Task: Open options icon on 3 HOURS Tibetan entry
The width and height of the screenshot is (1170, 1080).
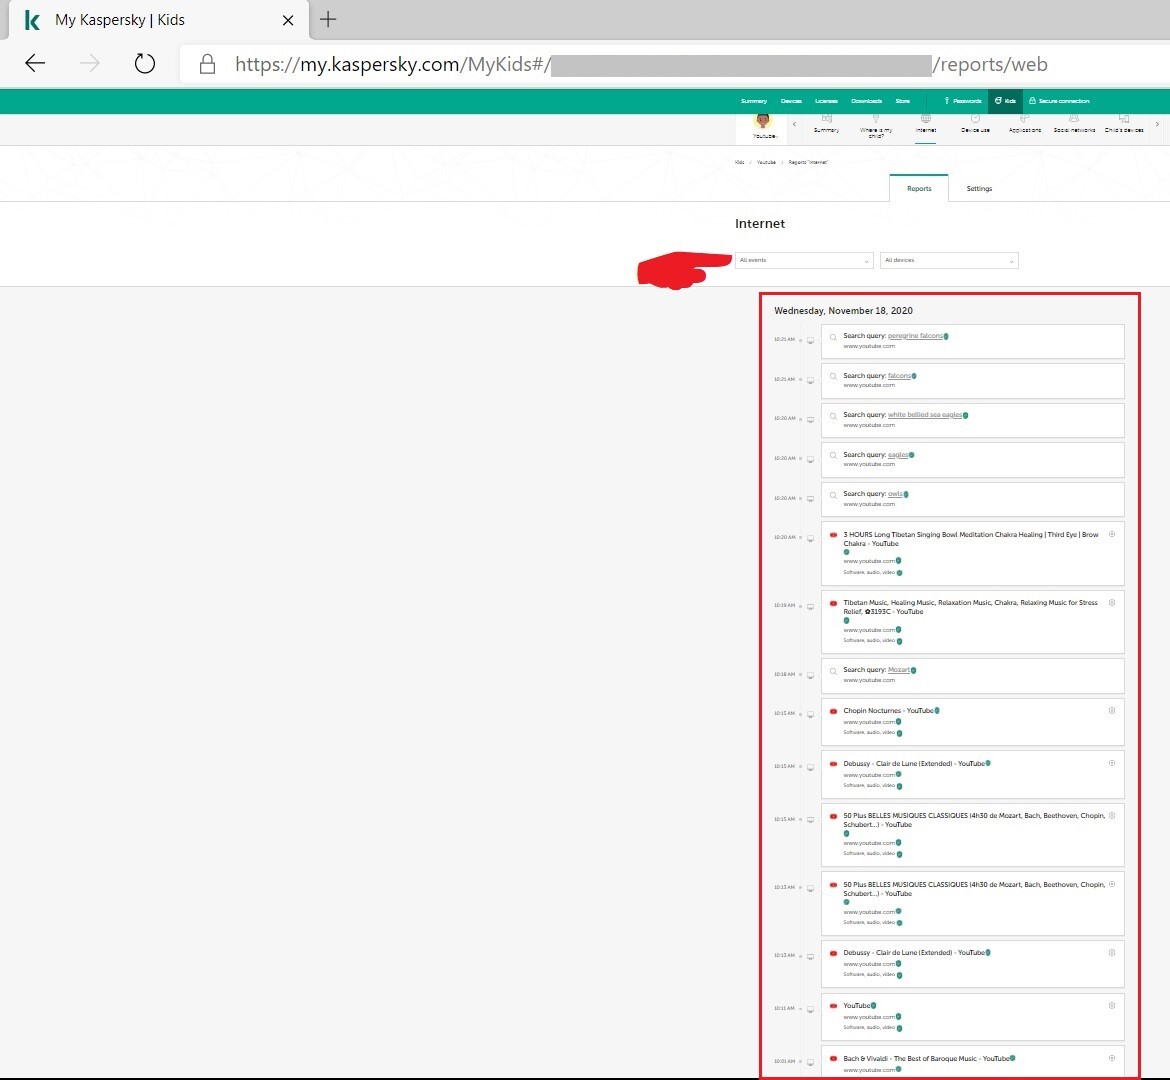Action: tap(1112, 534)
